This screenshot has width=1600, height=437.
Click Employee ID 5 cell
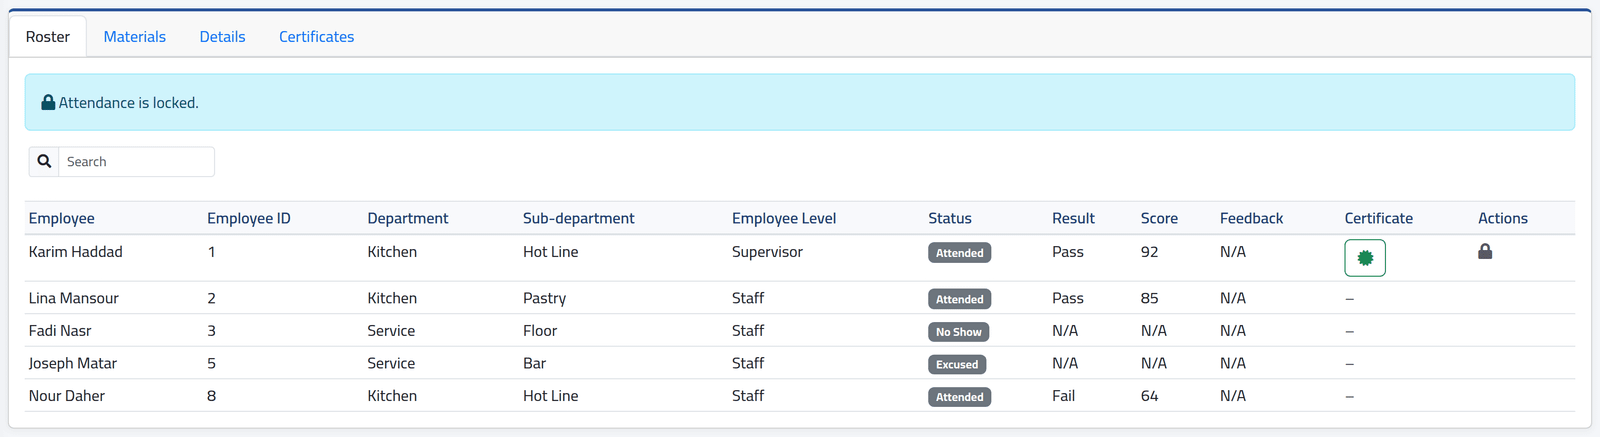point(212,363)
